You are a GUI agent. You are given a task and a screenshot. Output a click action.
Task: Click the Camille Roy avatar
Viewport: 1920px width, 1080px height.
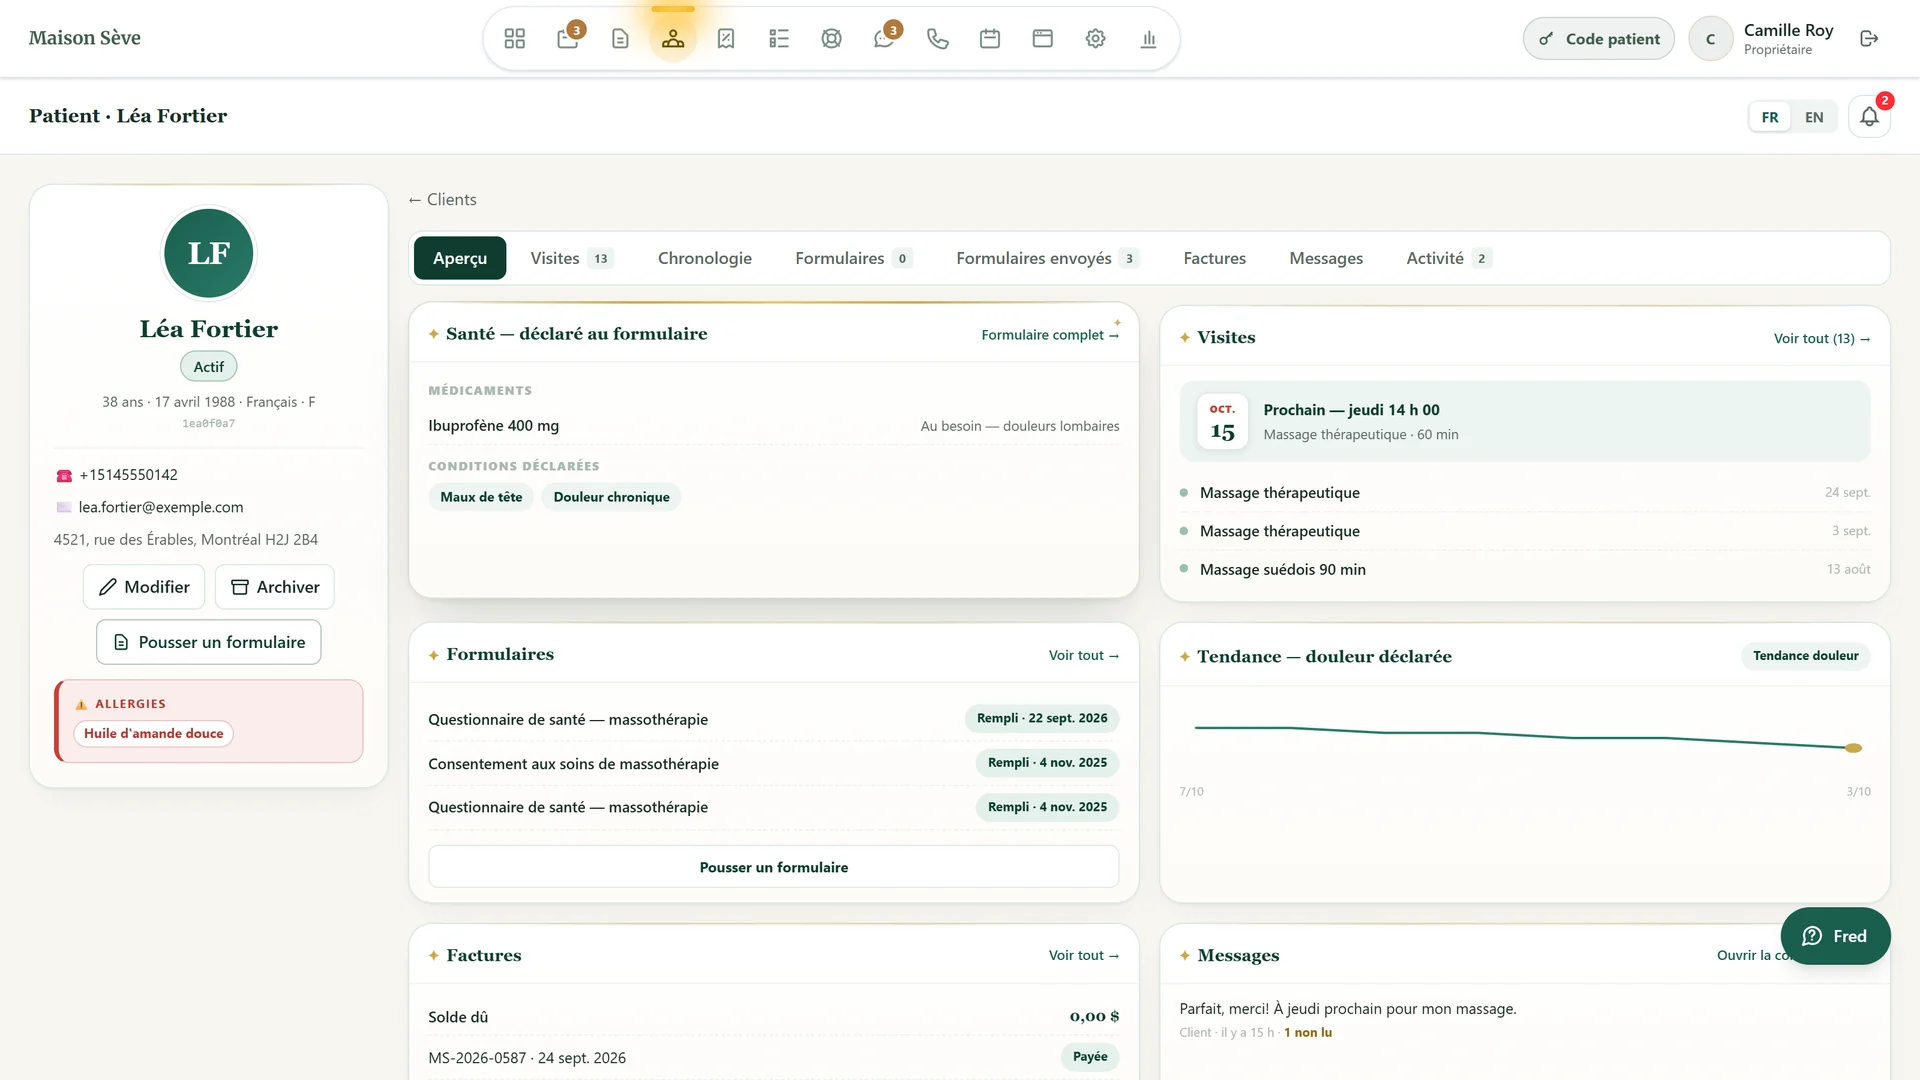coord(1710,39)
